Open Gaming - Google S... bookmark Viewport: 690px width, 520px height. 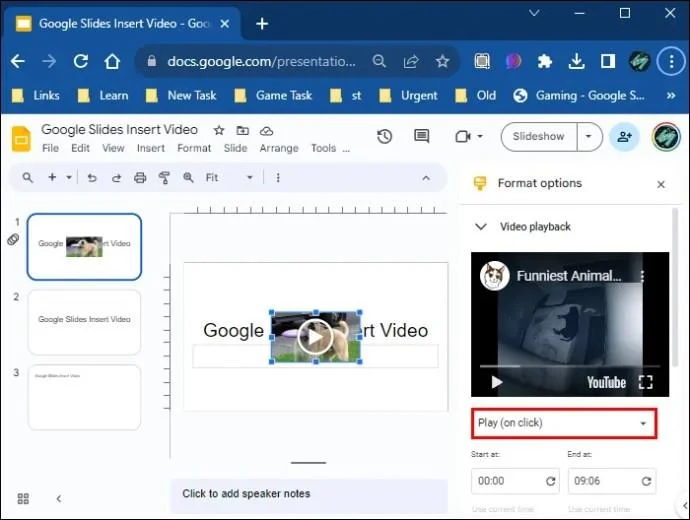coord(579,95)
